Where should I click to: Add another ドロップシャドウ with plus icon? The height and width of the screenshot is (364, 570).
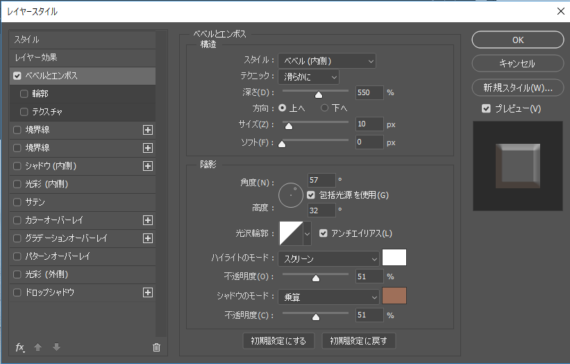pos(148,292)
